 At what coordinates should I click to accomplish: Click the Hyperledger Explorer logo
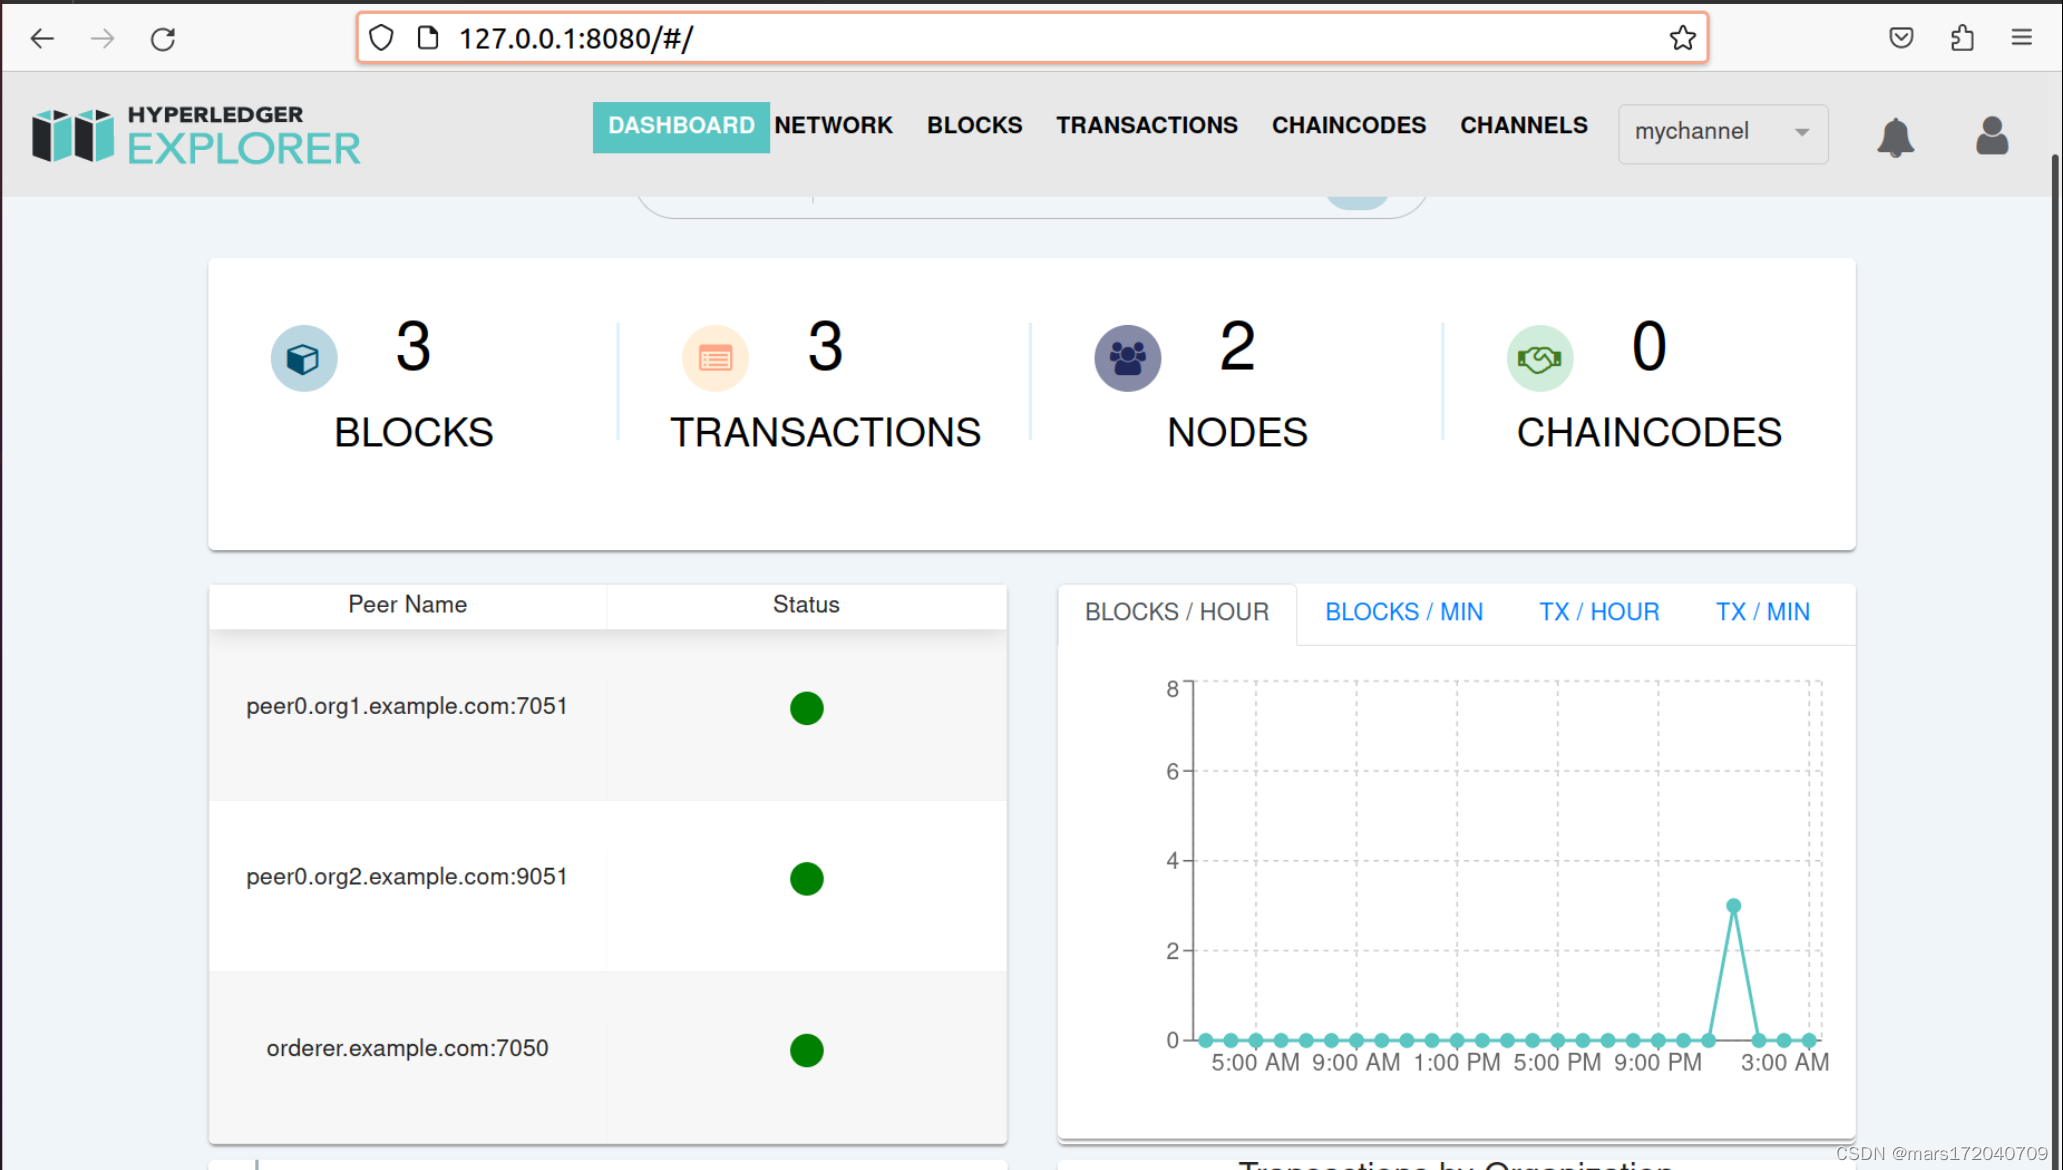tap(196, 134)
